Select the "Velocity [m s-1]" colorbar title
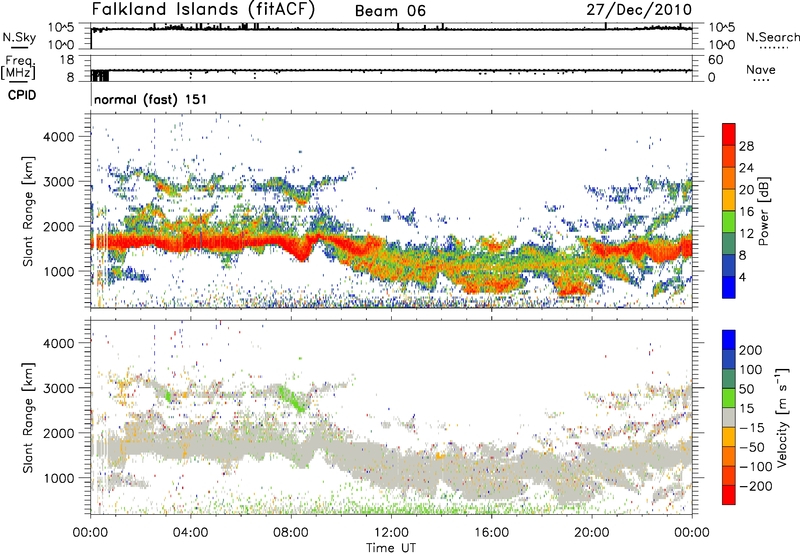Screen dimensions: 800x554 point(783,417)
